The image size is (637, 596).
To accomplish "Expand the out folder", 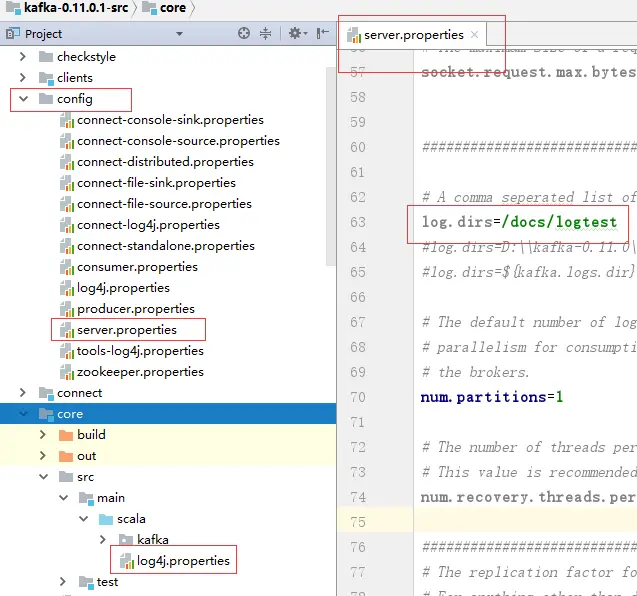I will click(x=43, y=456).
